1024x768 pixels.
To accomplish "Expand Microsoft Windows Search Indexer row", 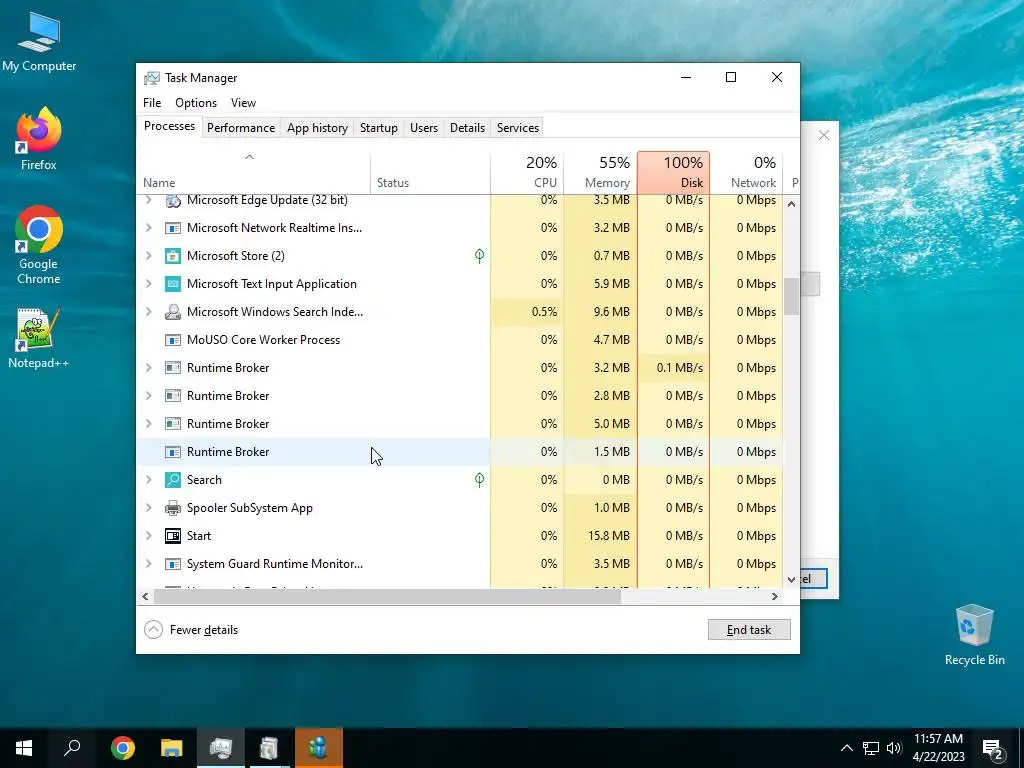I will [149, 312].
